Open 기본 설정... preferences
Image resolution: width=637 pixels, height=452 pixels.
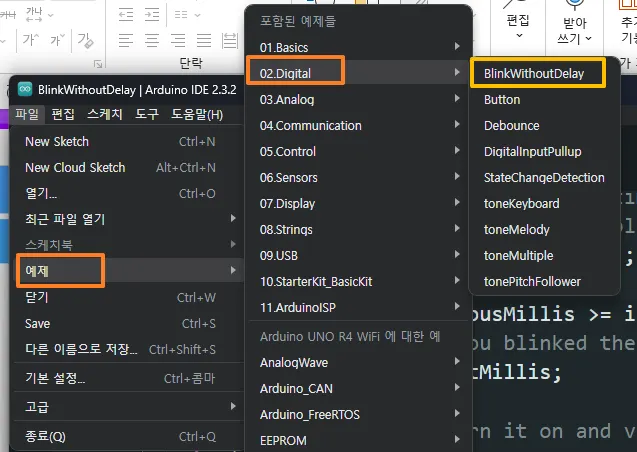pyautogui.click(x=127, y=378)
